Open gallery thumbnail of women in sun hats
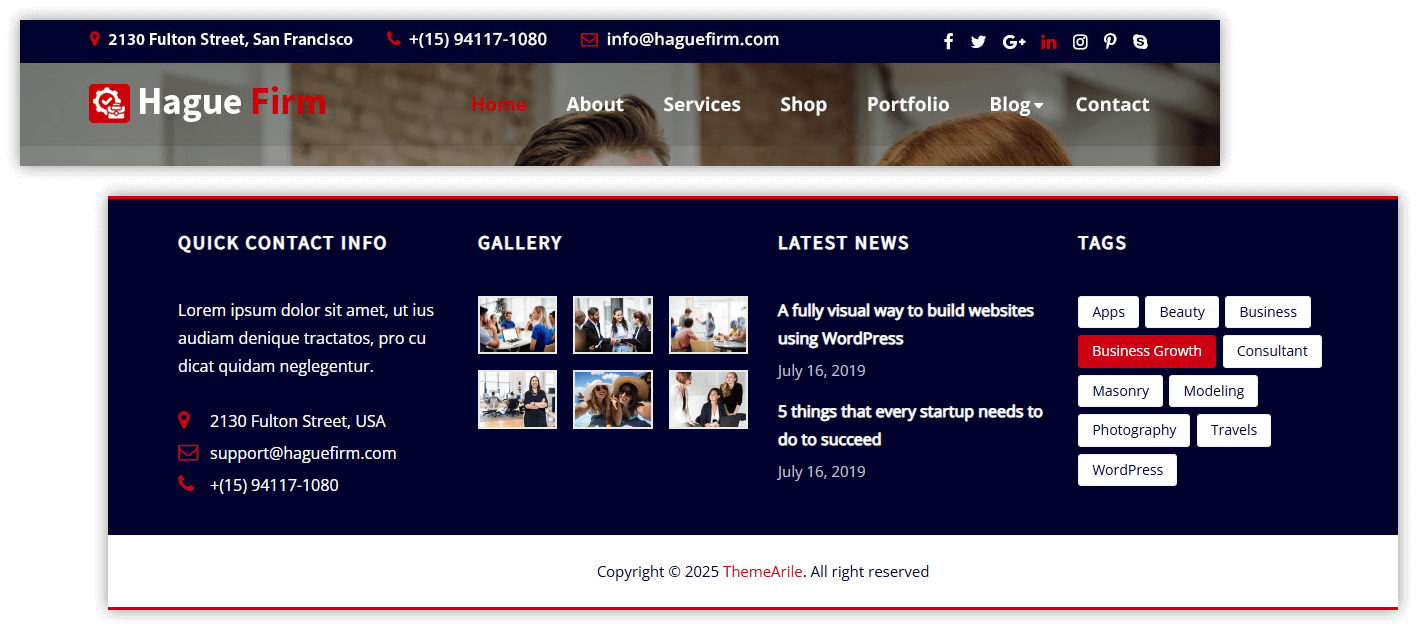 point(612,399)
